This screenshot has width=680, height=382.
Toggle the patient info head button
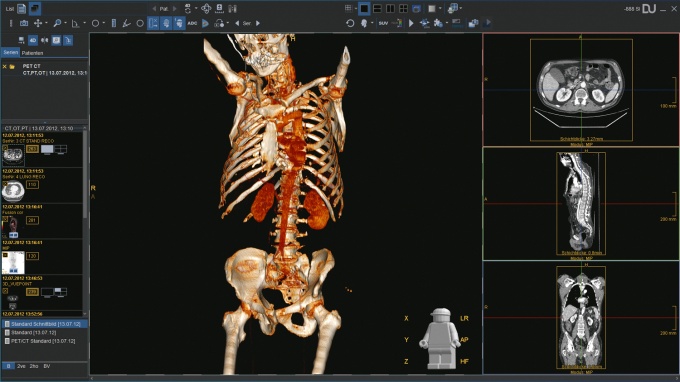[x=179, y=23]
